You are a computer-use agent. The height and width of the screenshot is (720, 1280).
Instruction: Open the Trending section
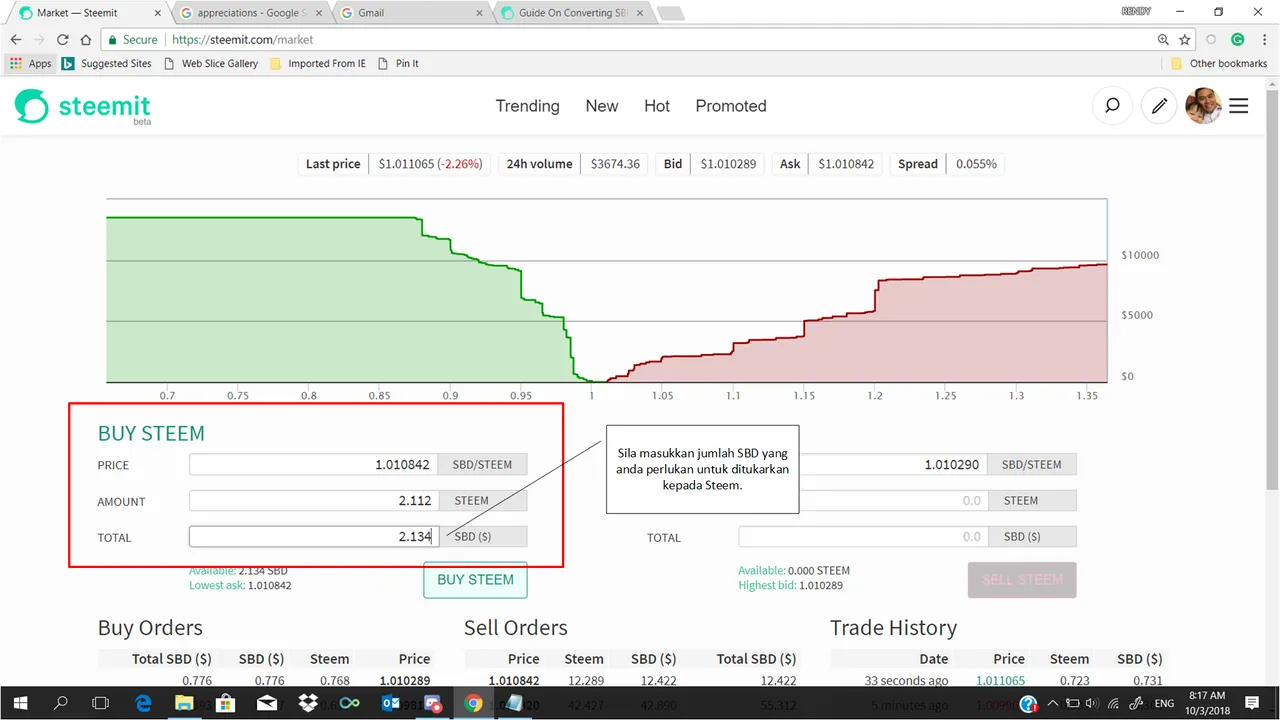tap(528, 106)
